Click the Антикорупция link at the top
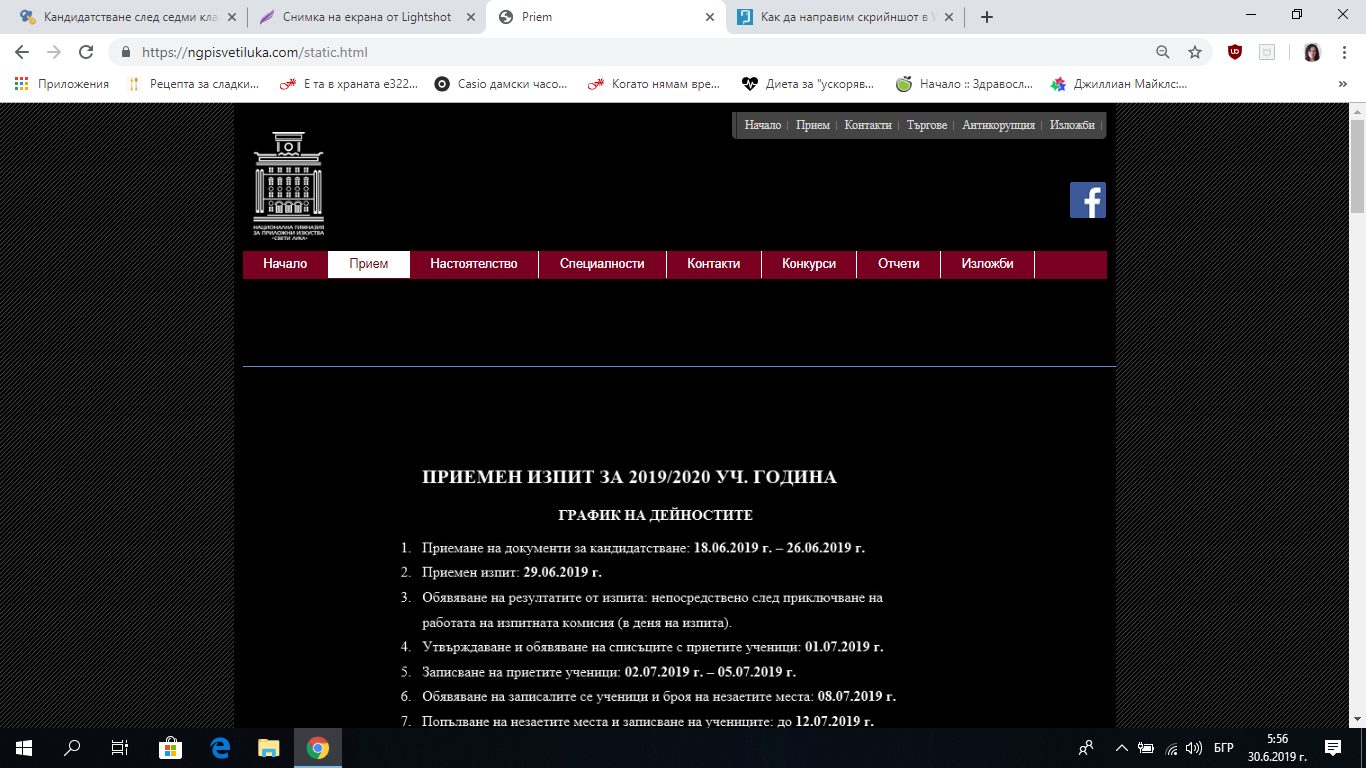This screenshot has height=768, width=1366. 998,125
